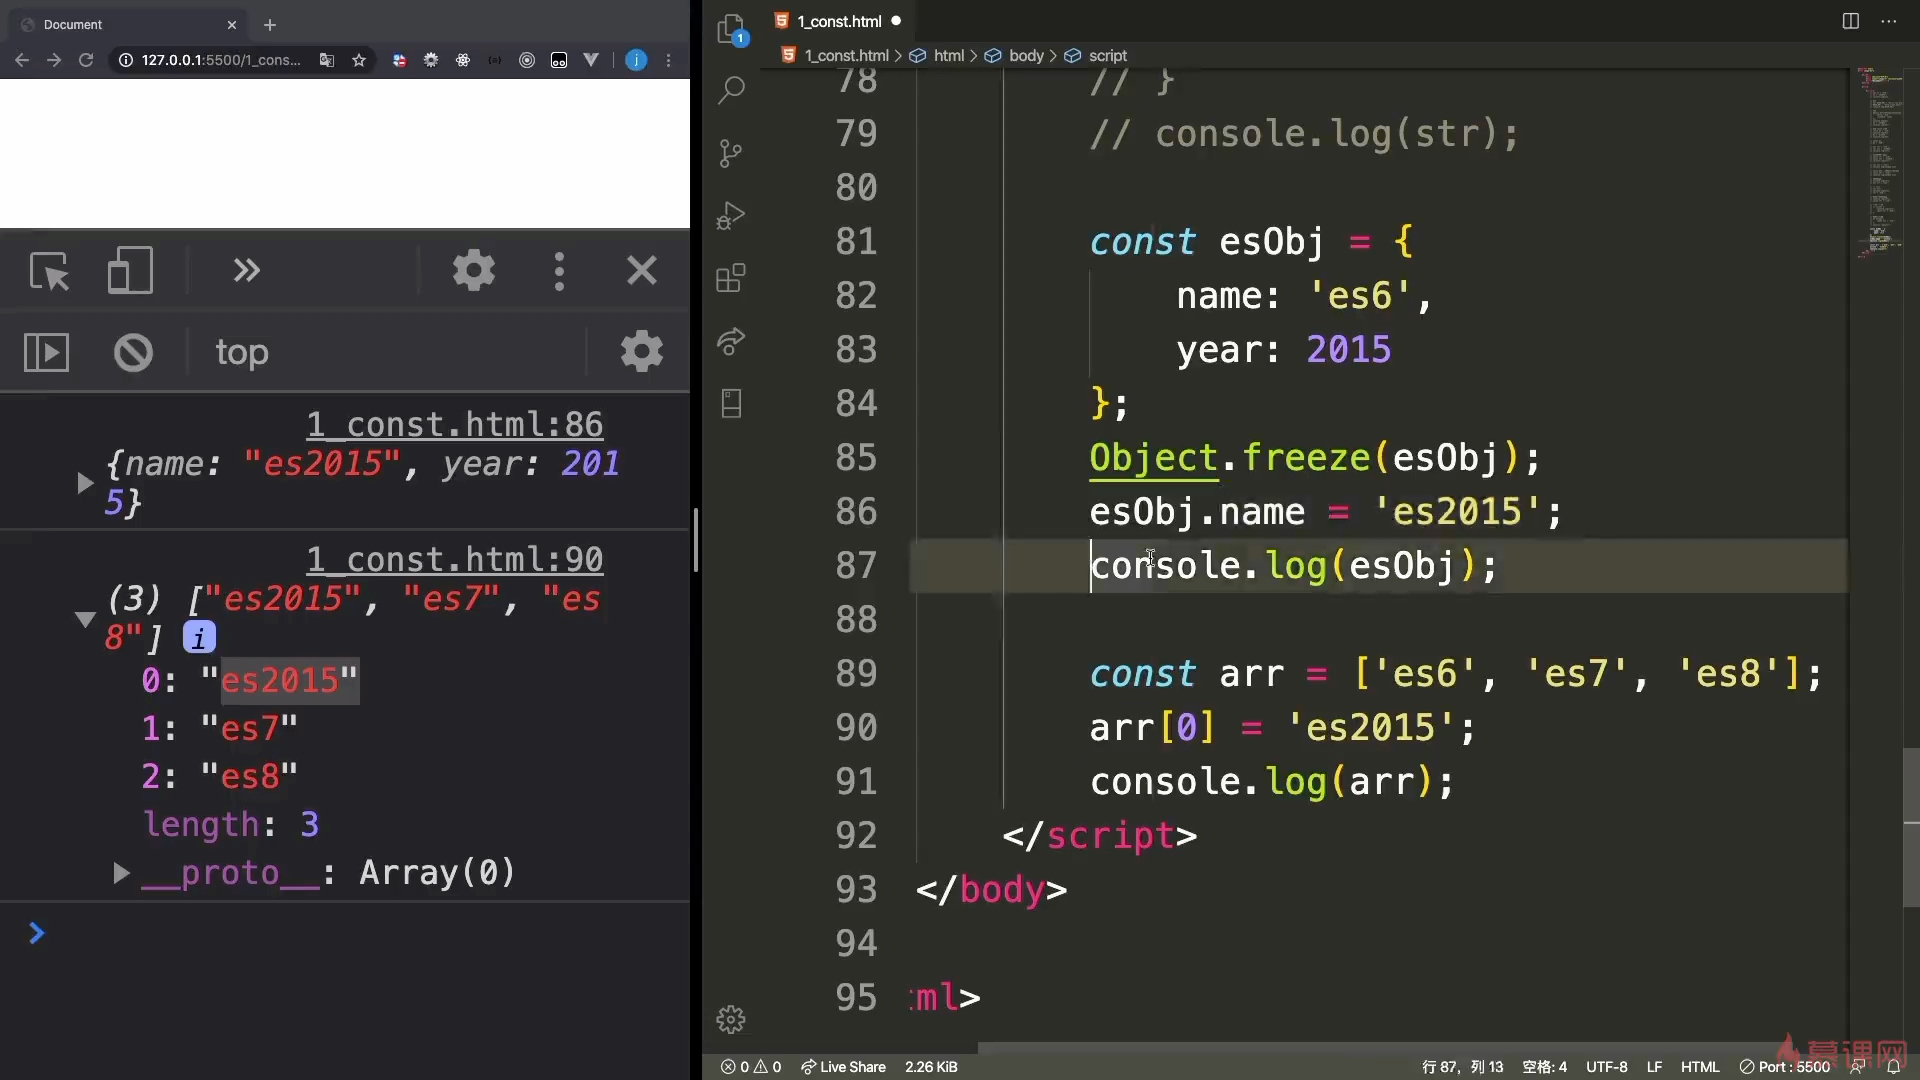
Task: Expand the __proto__ Array(0) entry
Action: pos(121,873)
